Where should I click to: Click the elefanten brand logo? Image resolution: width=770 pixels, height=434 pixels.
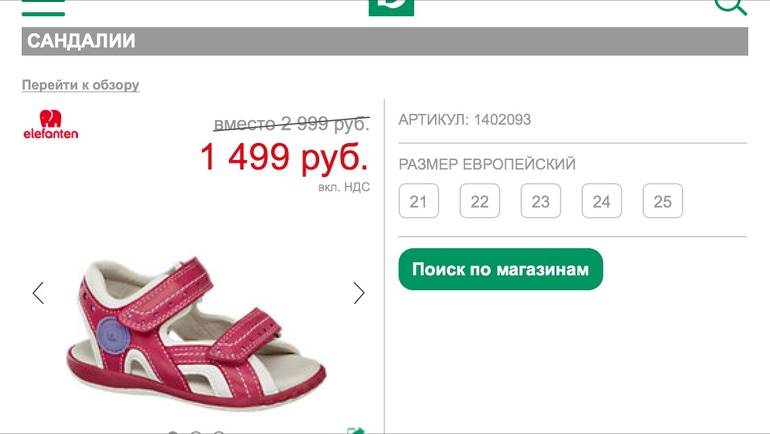(51, 124)
